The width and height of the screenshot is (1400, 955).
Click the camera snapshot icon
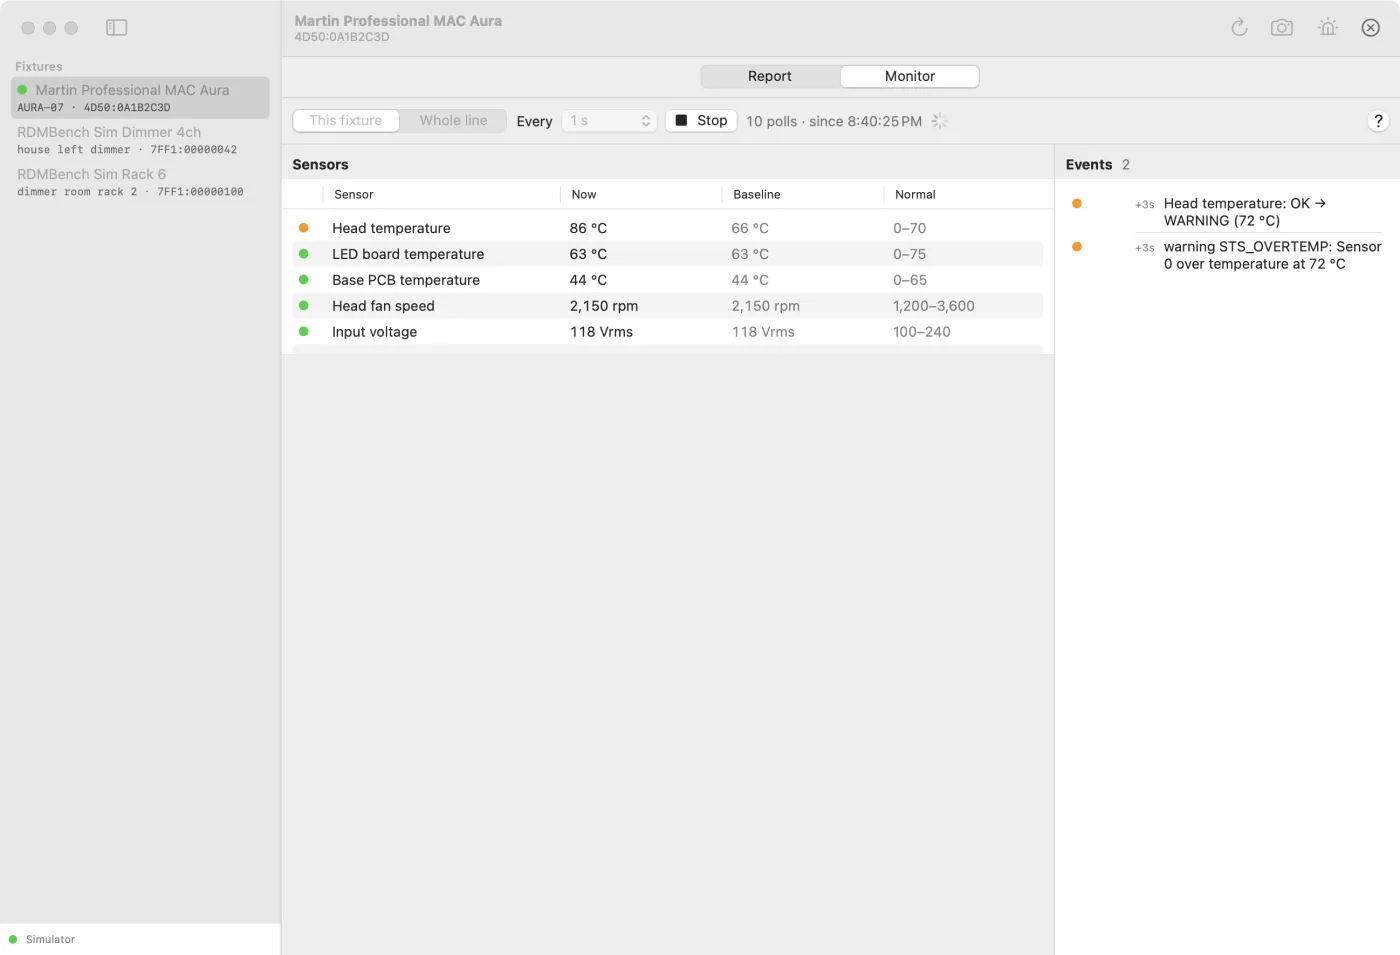point(1282,28)
